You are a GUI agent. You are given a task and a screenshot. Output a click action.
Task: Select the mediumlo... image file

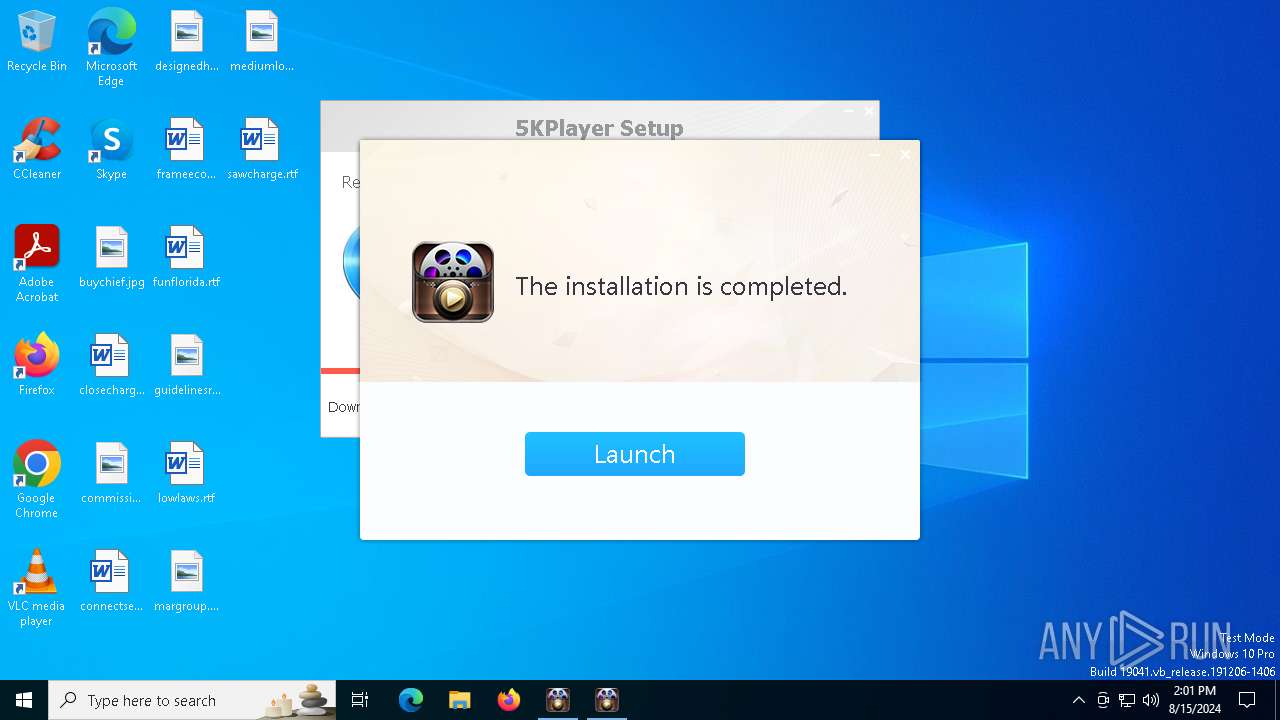point(262,41)
